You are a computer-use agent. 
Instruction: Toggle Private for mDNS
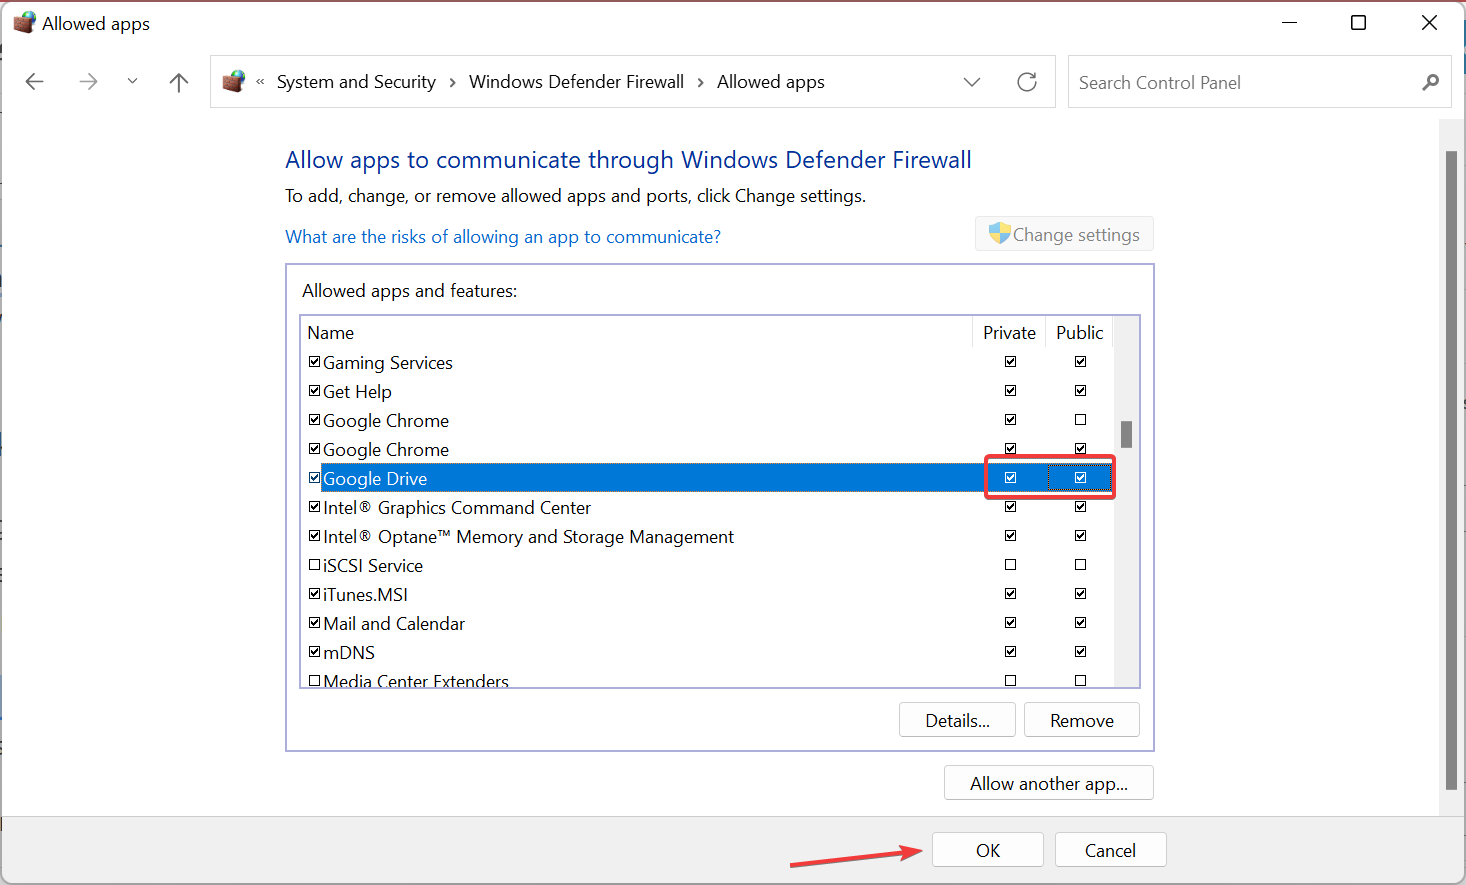tap(1010, 652)
